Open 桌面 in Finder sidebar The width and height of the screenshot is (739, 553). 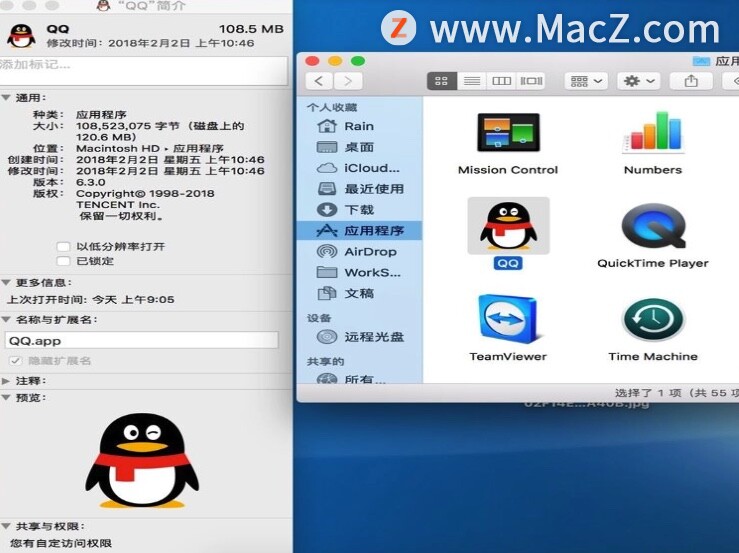tap(359, 147)
